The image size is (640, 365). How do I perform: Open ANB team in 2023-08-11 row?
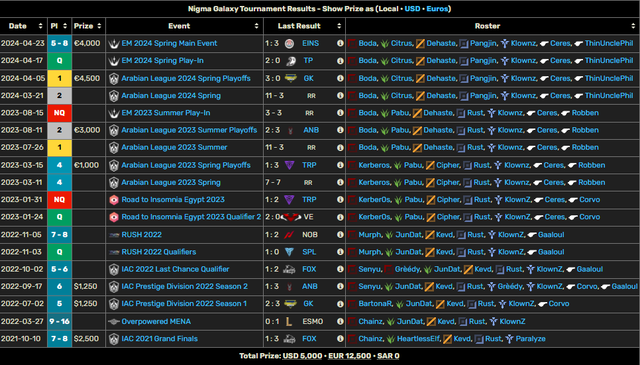point(311,130)
